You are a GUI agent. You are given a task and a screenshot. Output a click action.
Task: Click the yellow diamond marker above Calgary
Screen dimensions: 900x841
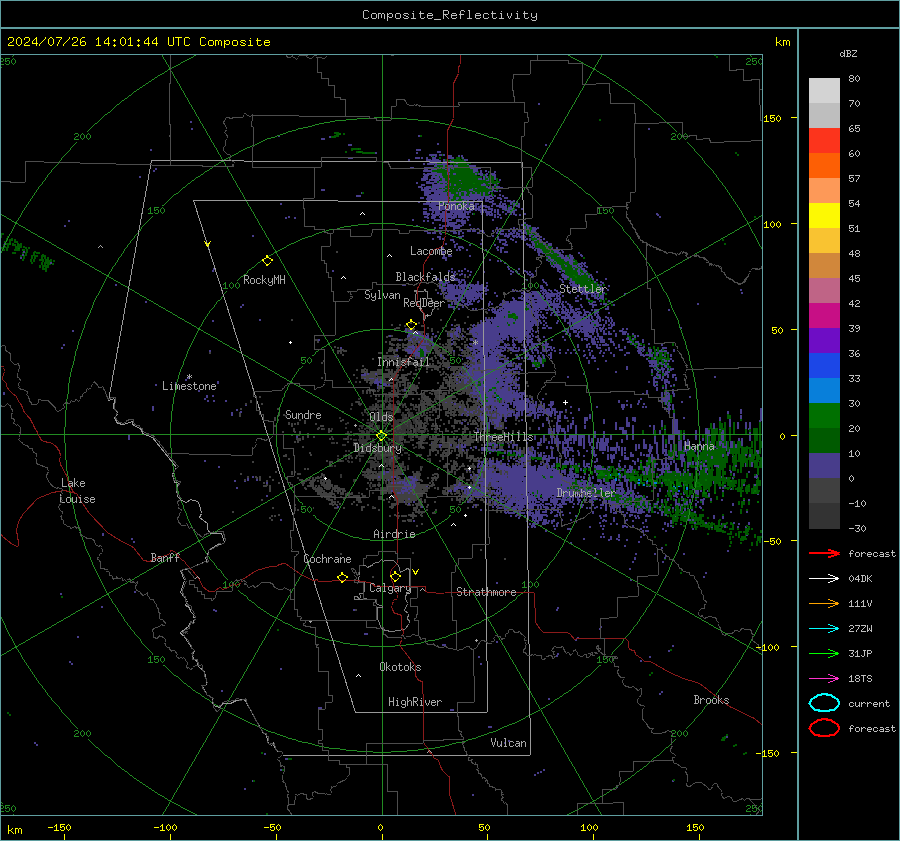coord(395,576)
